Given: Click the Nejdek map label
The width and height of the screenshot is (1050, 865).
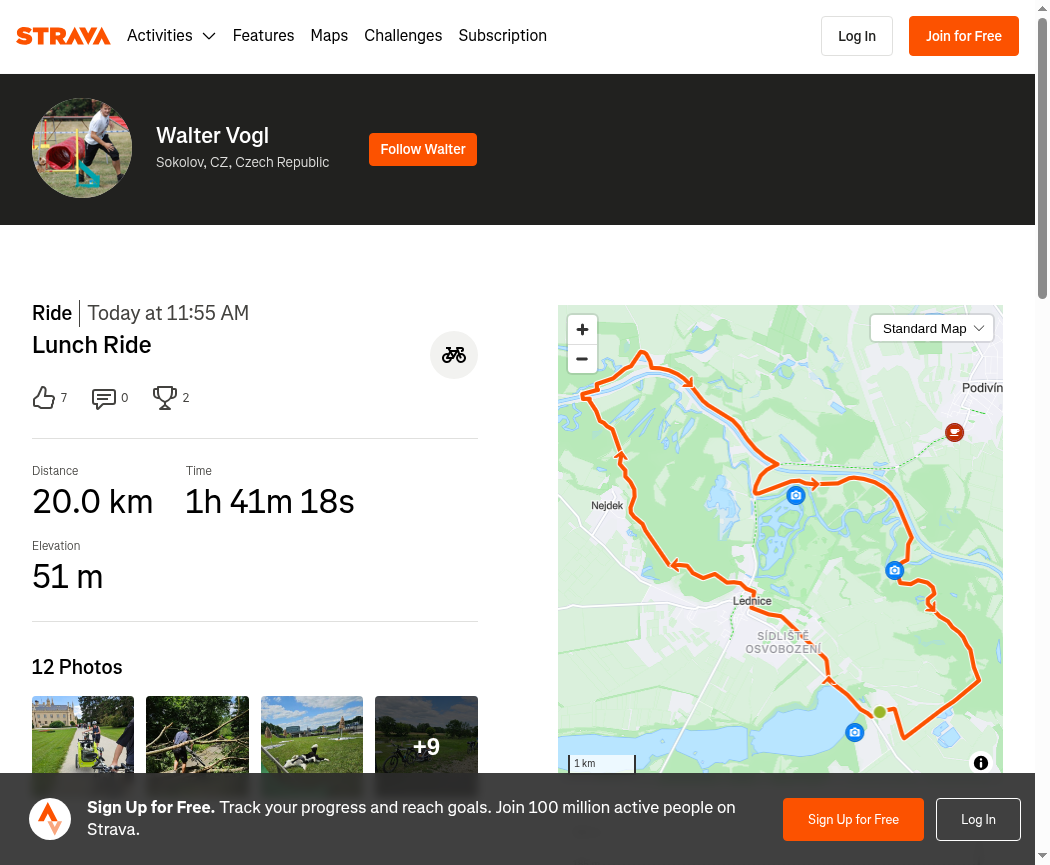Looking at the screenshot, I should 607,505.
